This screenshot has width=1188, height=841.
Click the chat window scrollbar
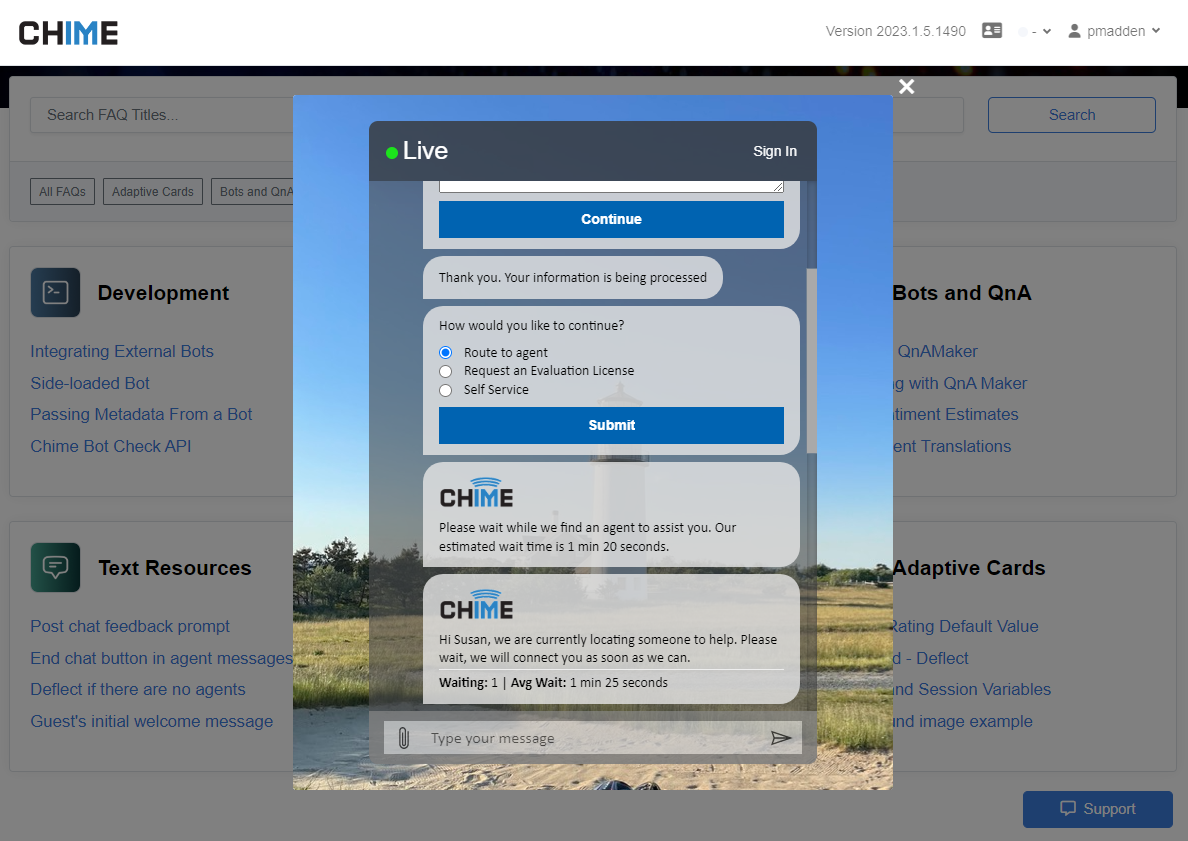point(811,361)
